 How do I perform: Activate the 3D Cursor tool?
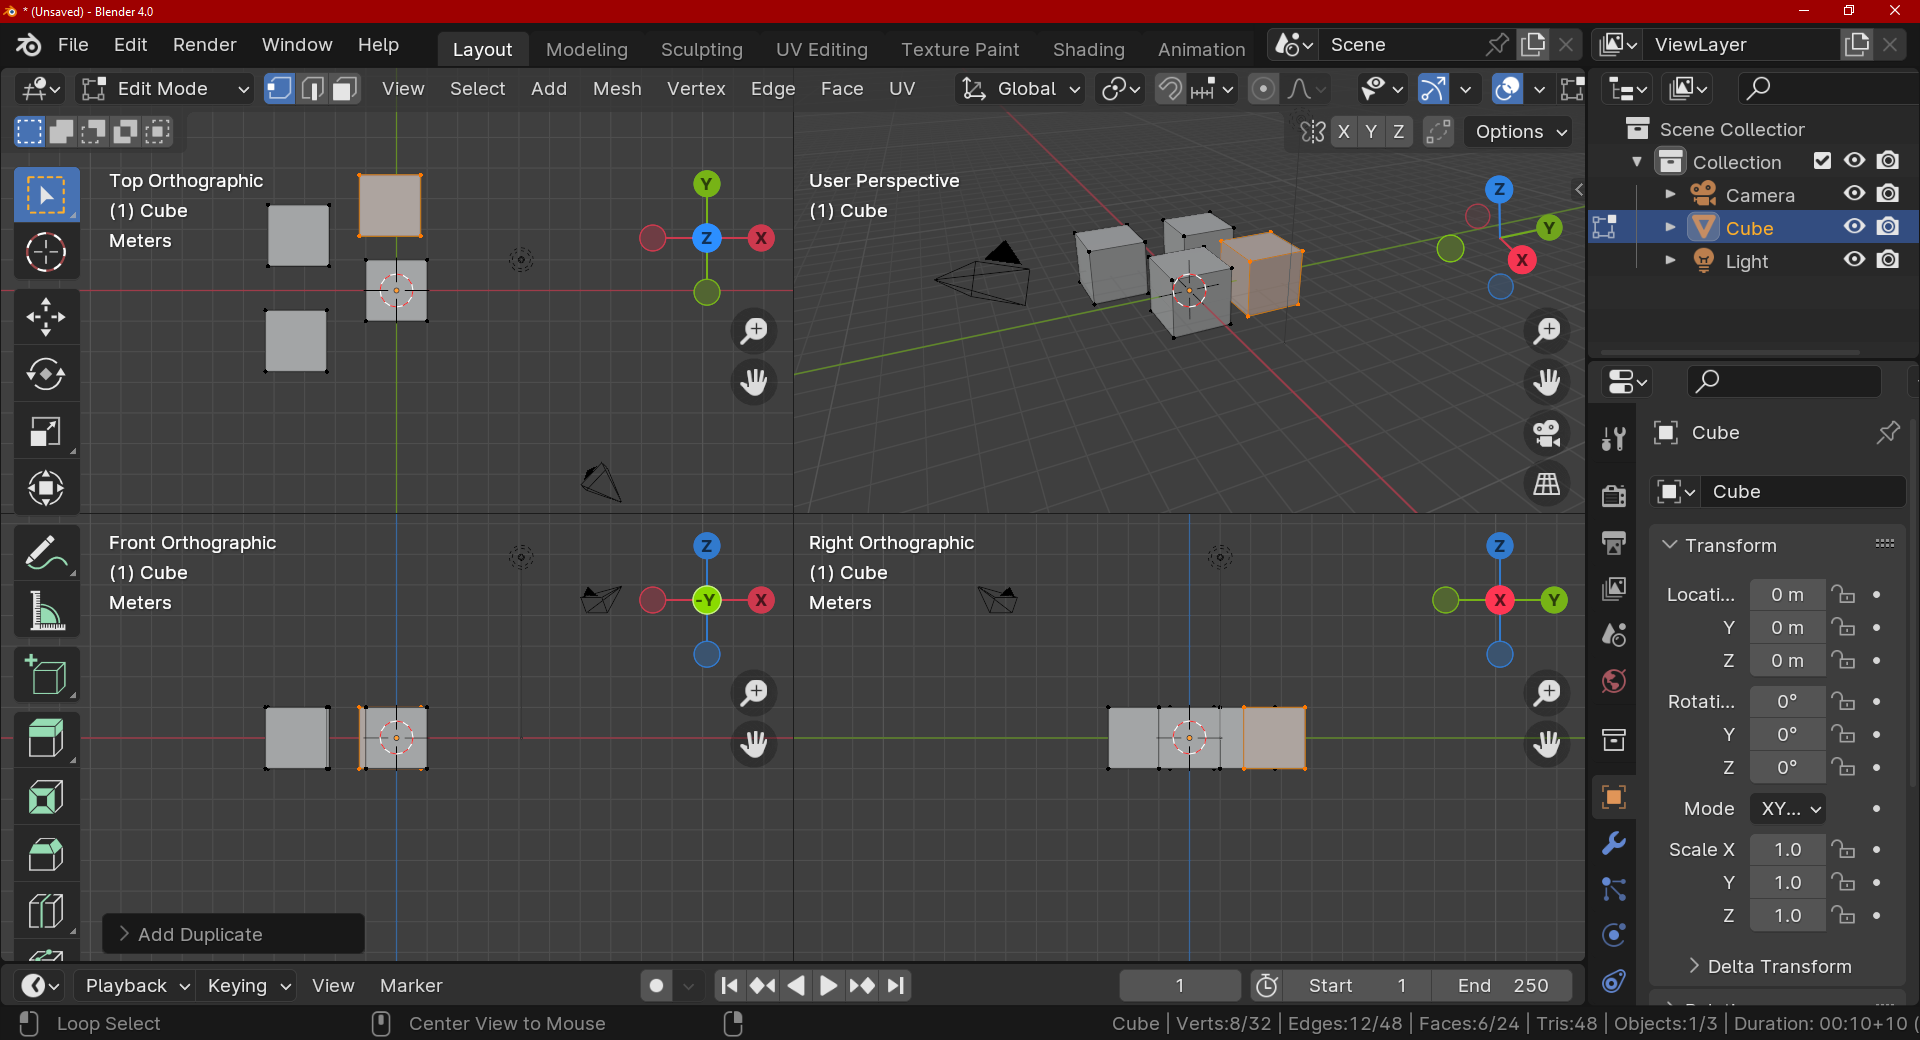point(46,253)
